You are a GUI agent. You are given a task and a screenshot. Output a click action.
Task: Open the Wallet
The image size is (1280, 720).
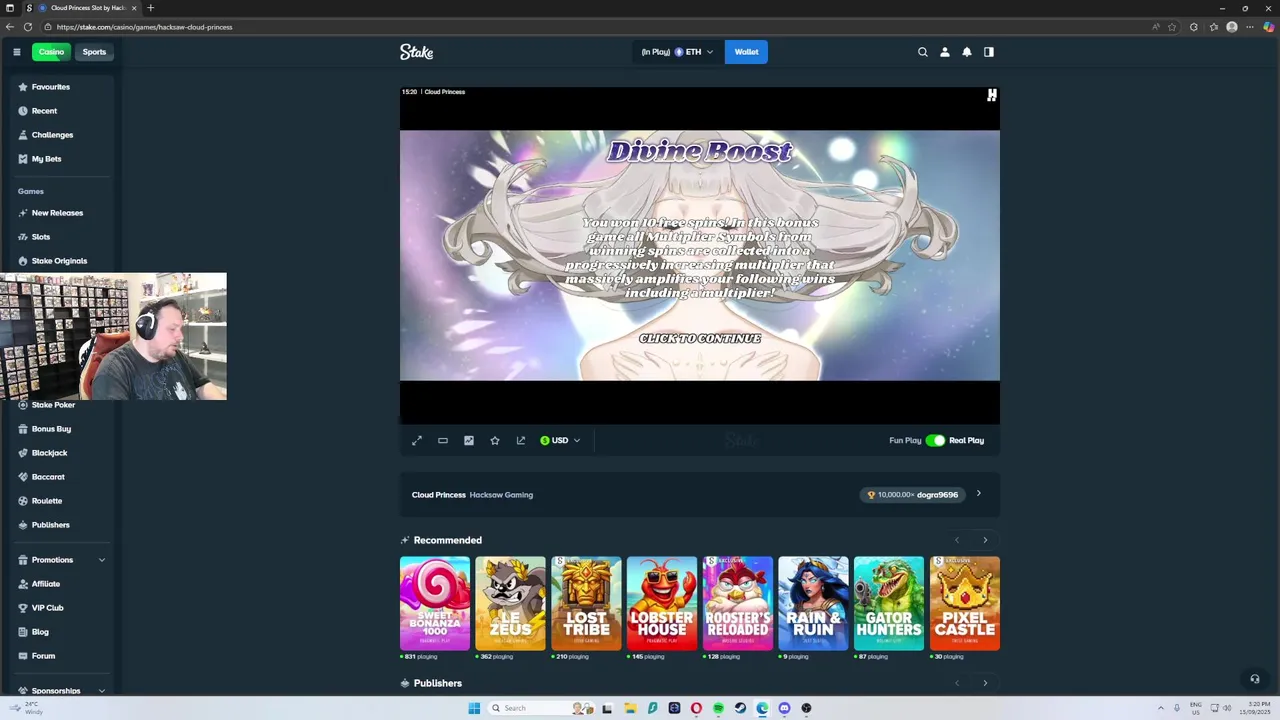click(x=746, y=52)
